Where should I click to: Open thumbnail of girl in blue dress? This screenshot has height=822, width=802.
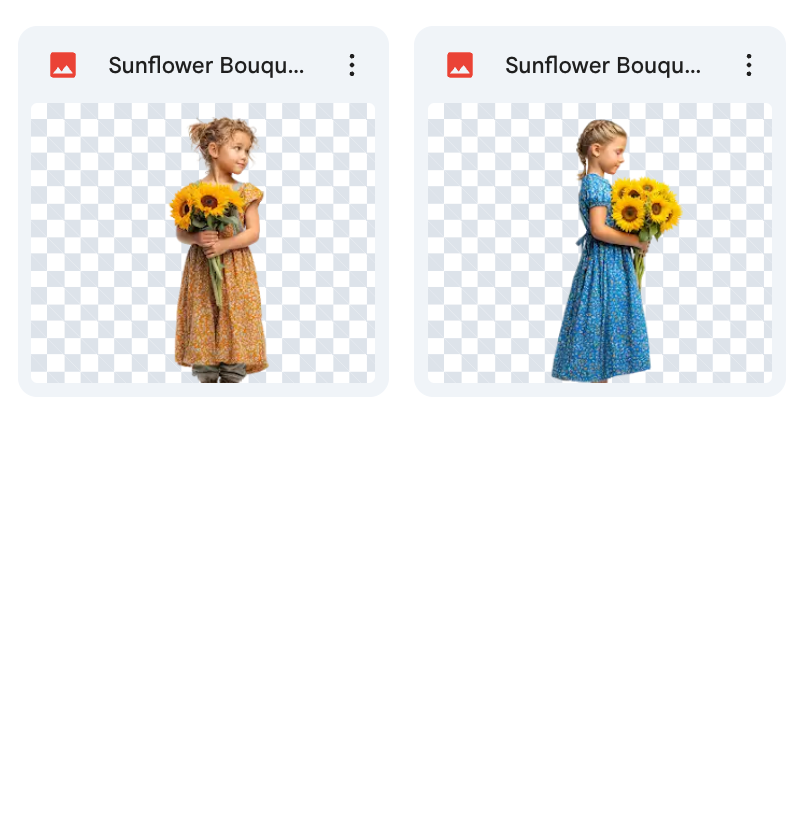(x=600, y=243)
